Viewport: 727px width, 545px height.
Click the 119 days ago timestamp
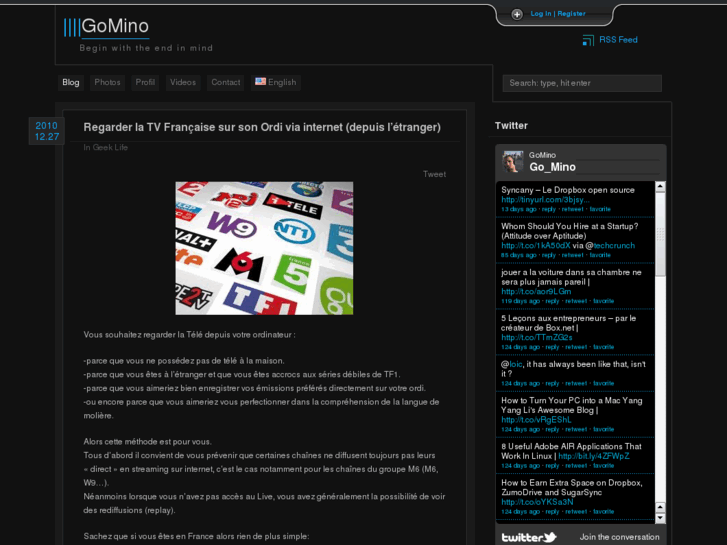click(520, 301)
